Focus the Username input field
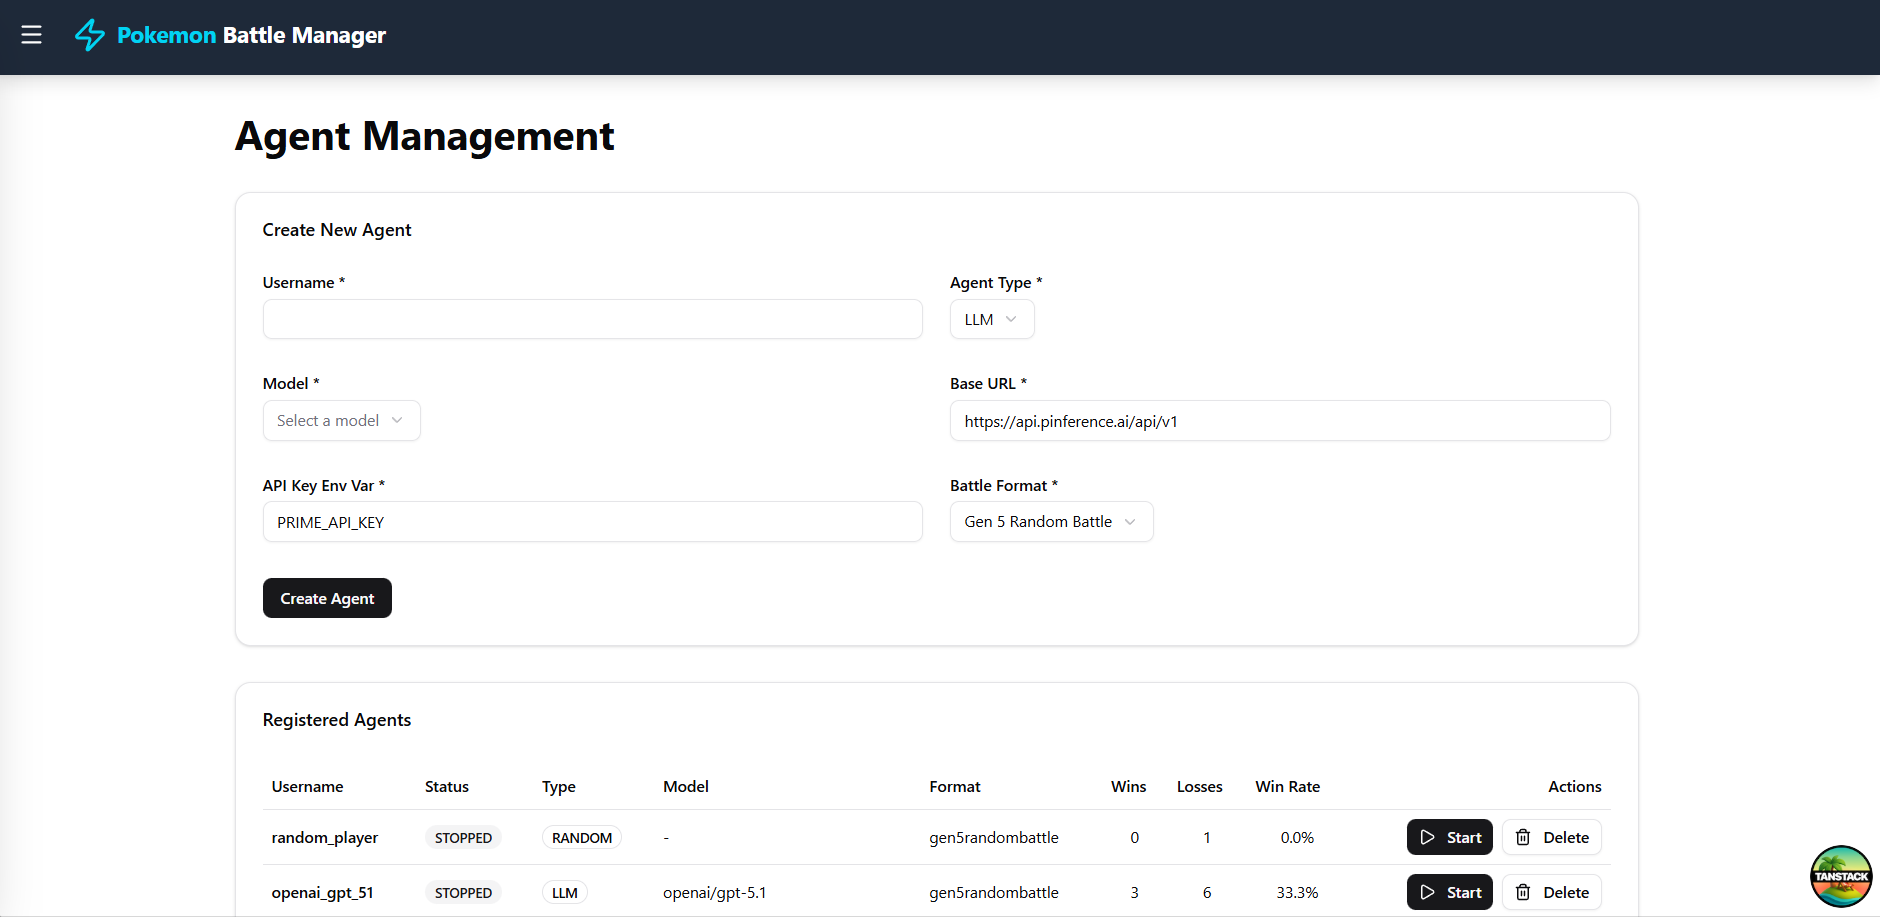 tap(592, 320)
